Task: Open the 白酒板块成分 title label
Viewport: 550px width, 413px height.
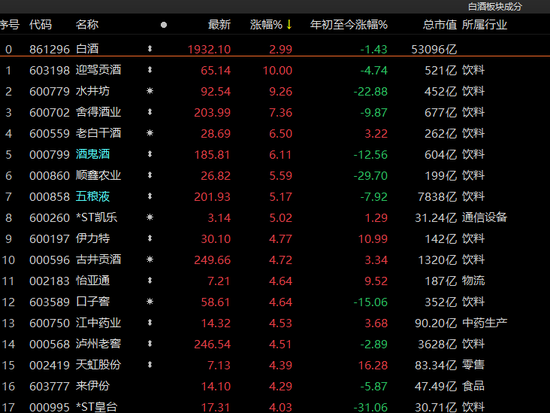Action: 495,6
